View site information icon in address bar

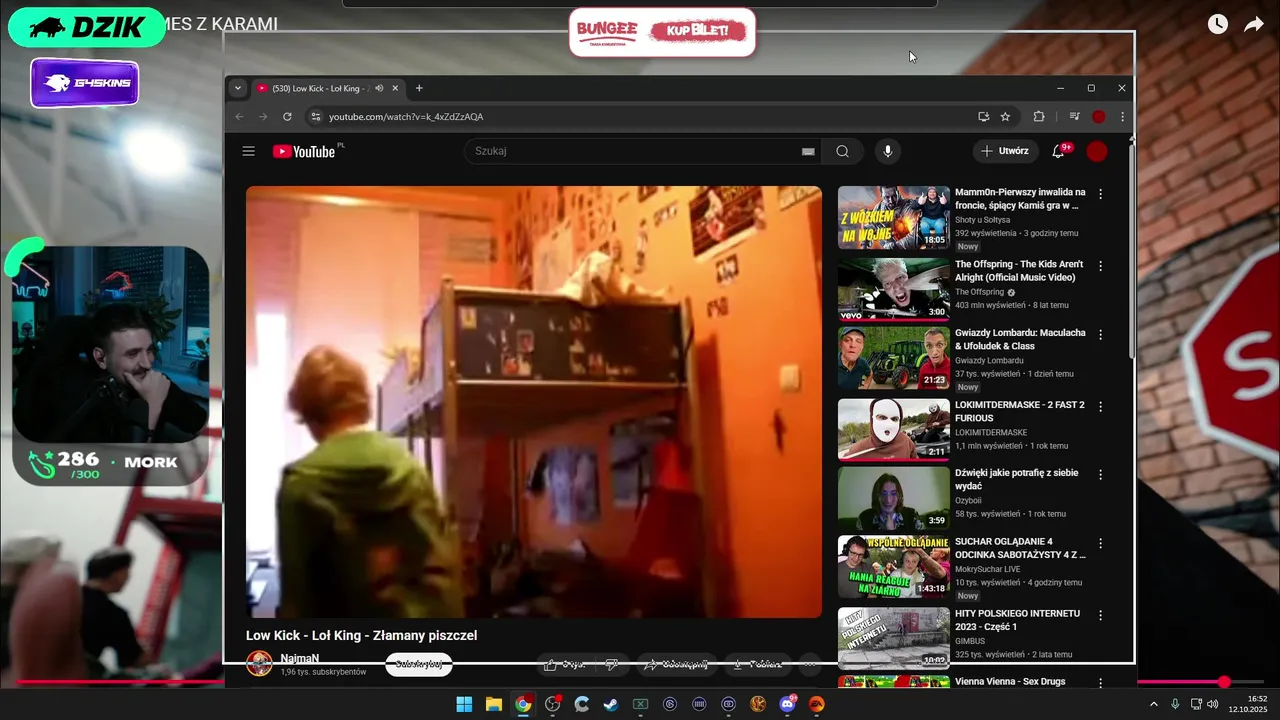316,117
